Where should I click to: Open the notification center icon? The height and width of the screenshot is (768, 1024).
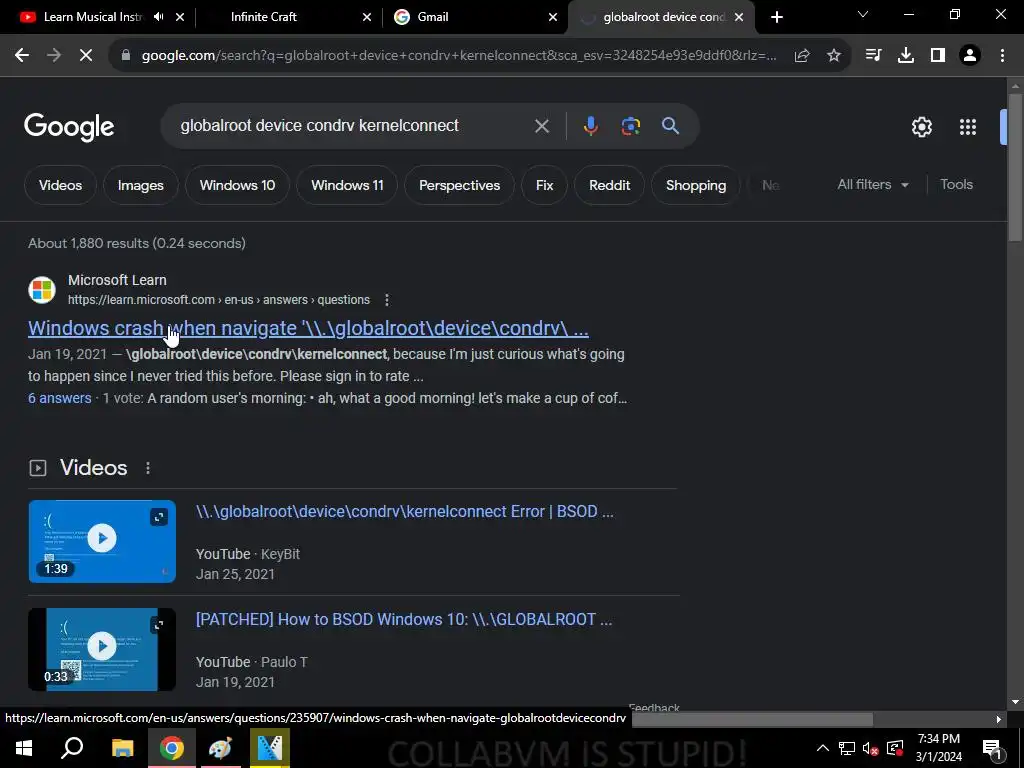(992, 748)
